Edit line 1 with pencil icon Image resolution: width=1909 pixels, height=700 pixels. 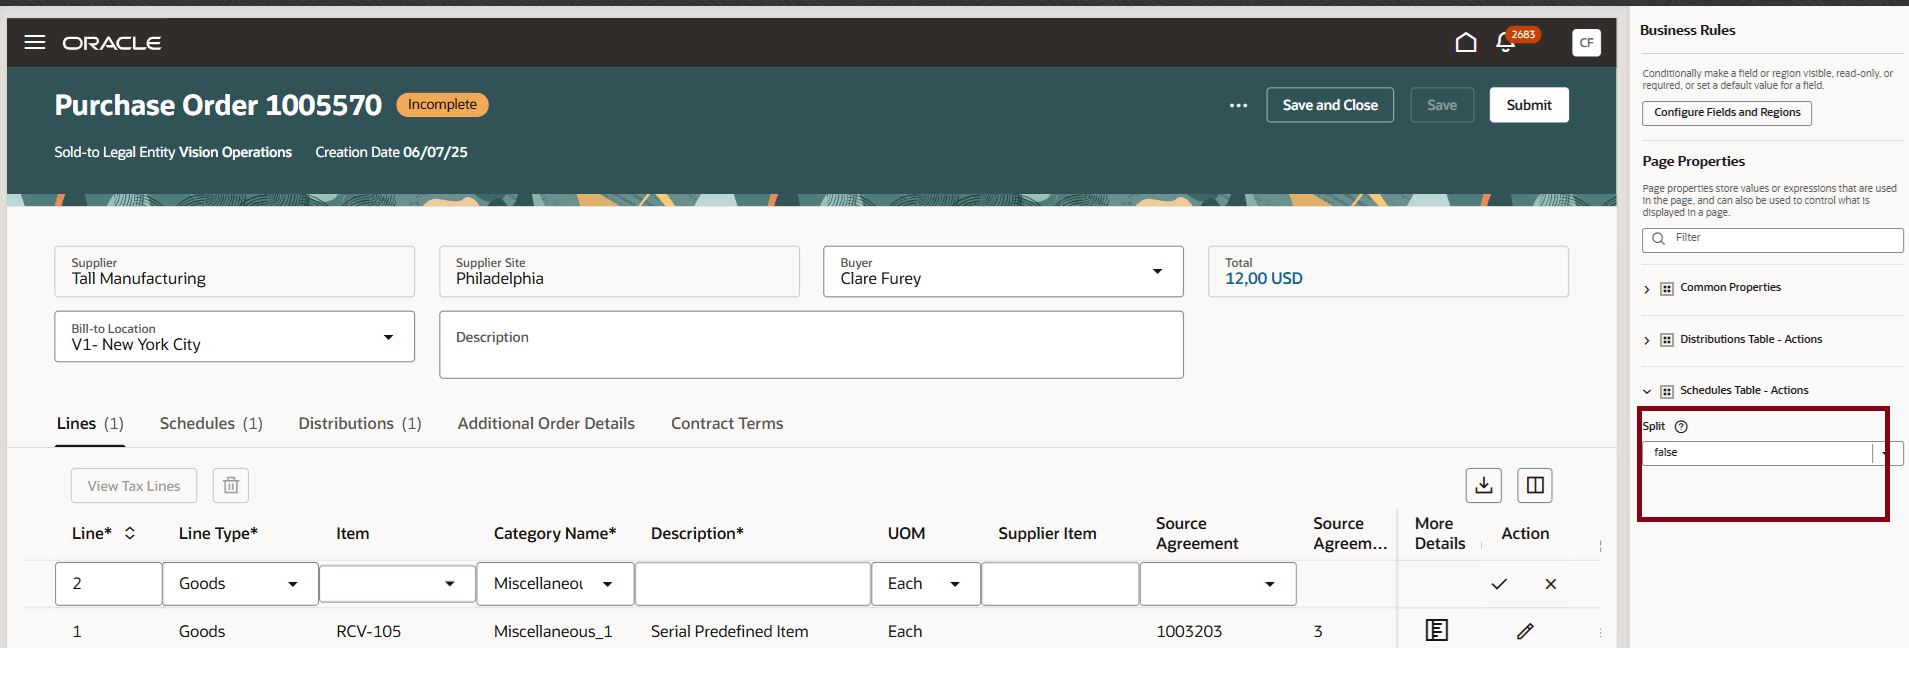pos(1525,631)
